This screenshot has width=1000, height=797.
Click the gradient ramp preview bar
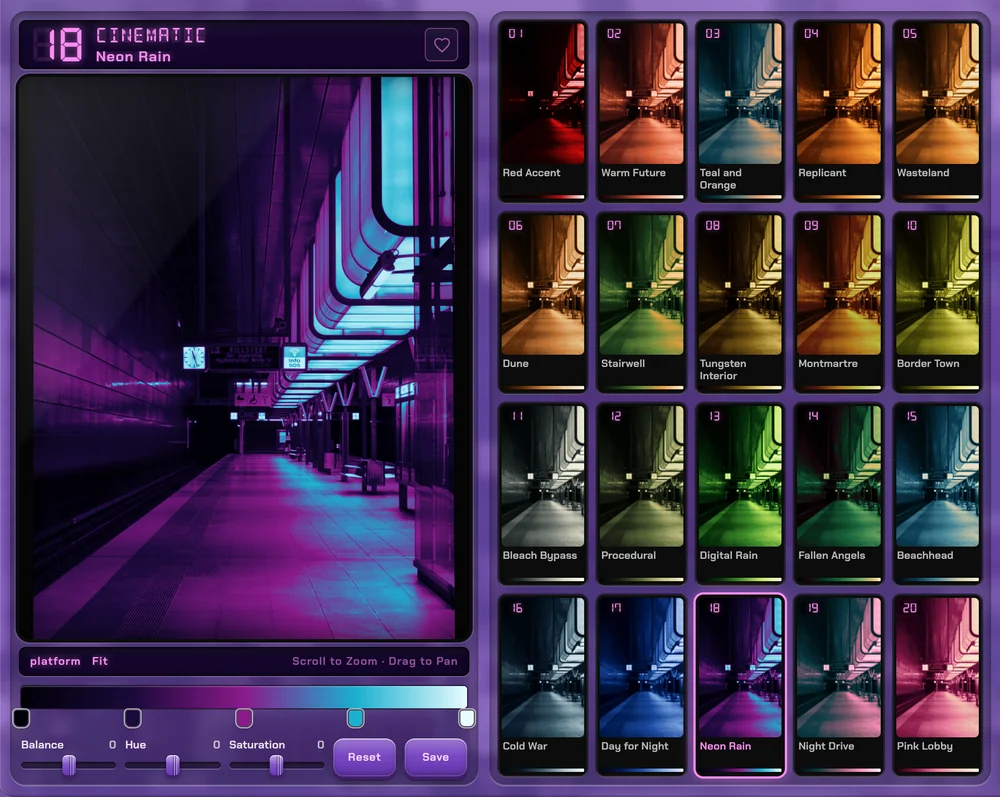coord(244,697)
